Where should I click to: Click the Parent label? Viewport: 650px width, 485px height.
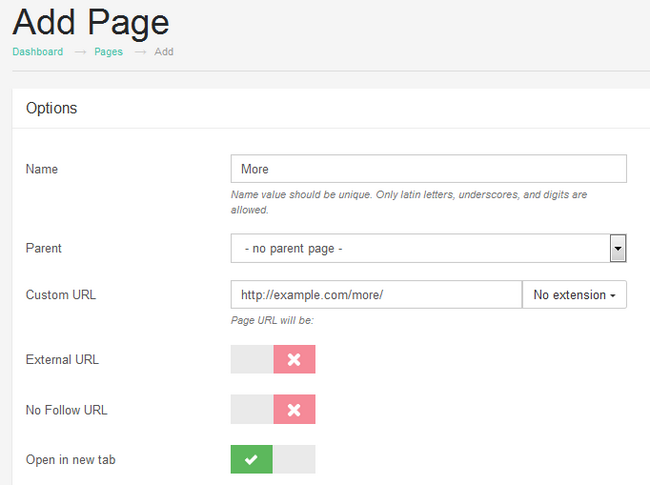pos(44,248)
